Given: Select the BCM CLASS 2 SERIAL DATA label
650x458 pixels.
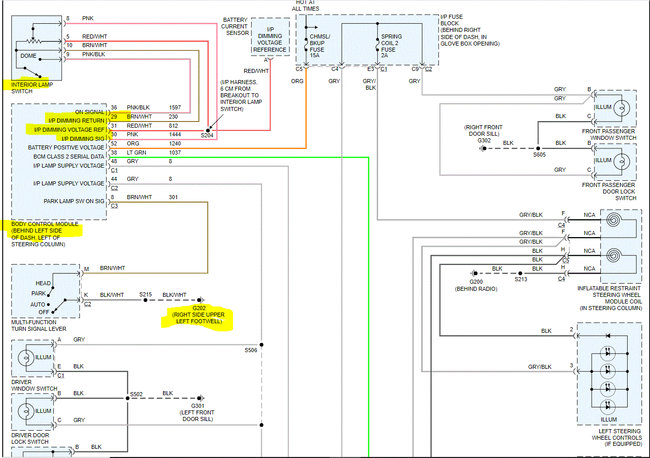Looking at the screenshot, I should pyautogui.click(x=69, y=157).
